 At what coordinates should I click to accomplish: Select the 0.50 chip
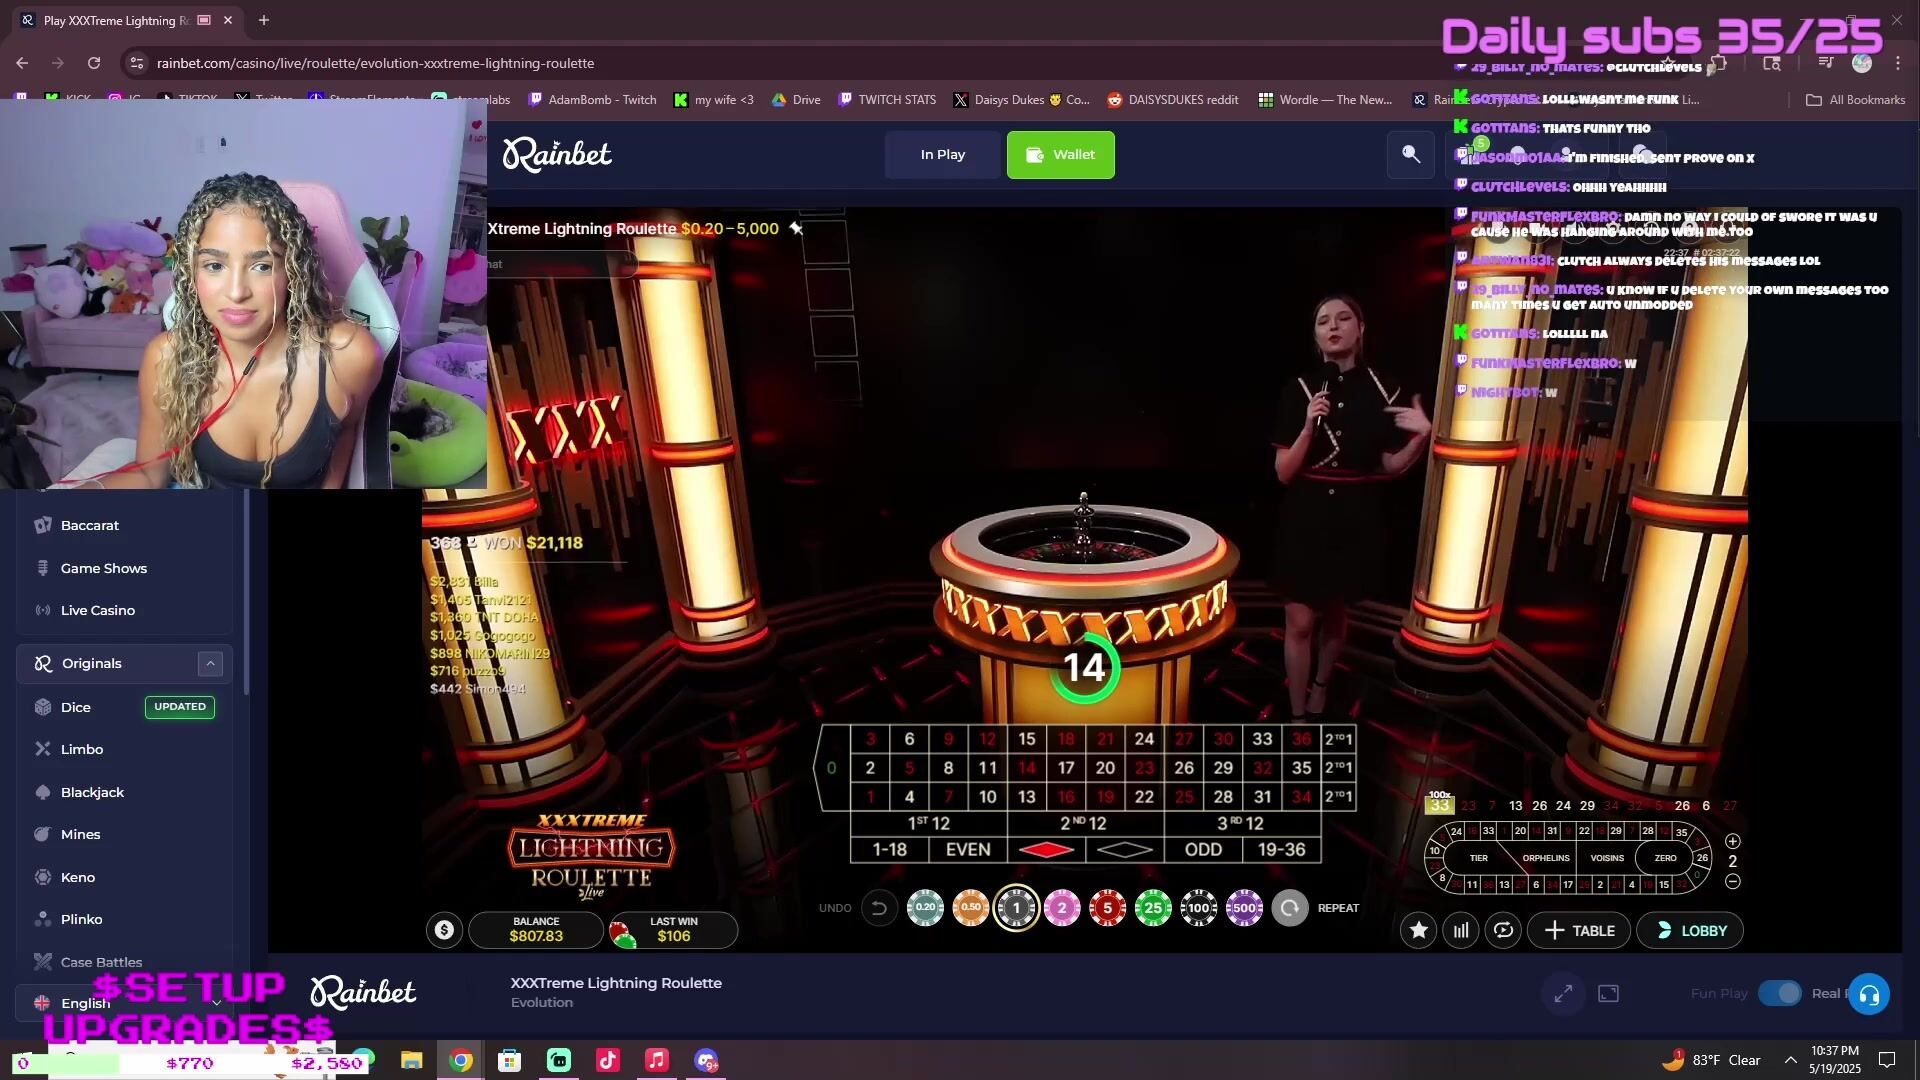pos(970,908)
